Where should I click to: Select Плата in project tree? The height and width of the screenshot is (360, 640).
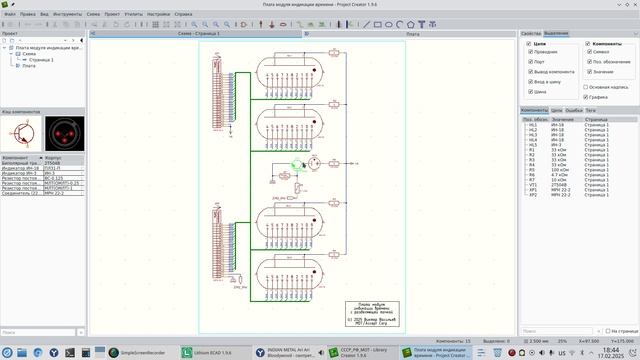coord(29,66)
